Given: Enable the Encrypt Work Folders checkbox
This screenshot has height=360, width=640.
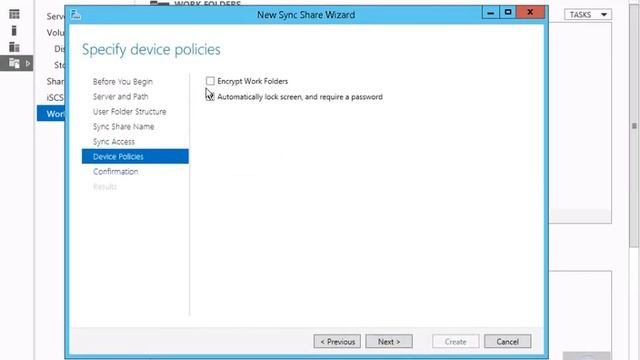Looking at the screenshot, I should [210, 81].
